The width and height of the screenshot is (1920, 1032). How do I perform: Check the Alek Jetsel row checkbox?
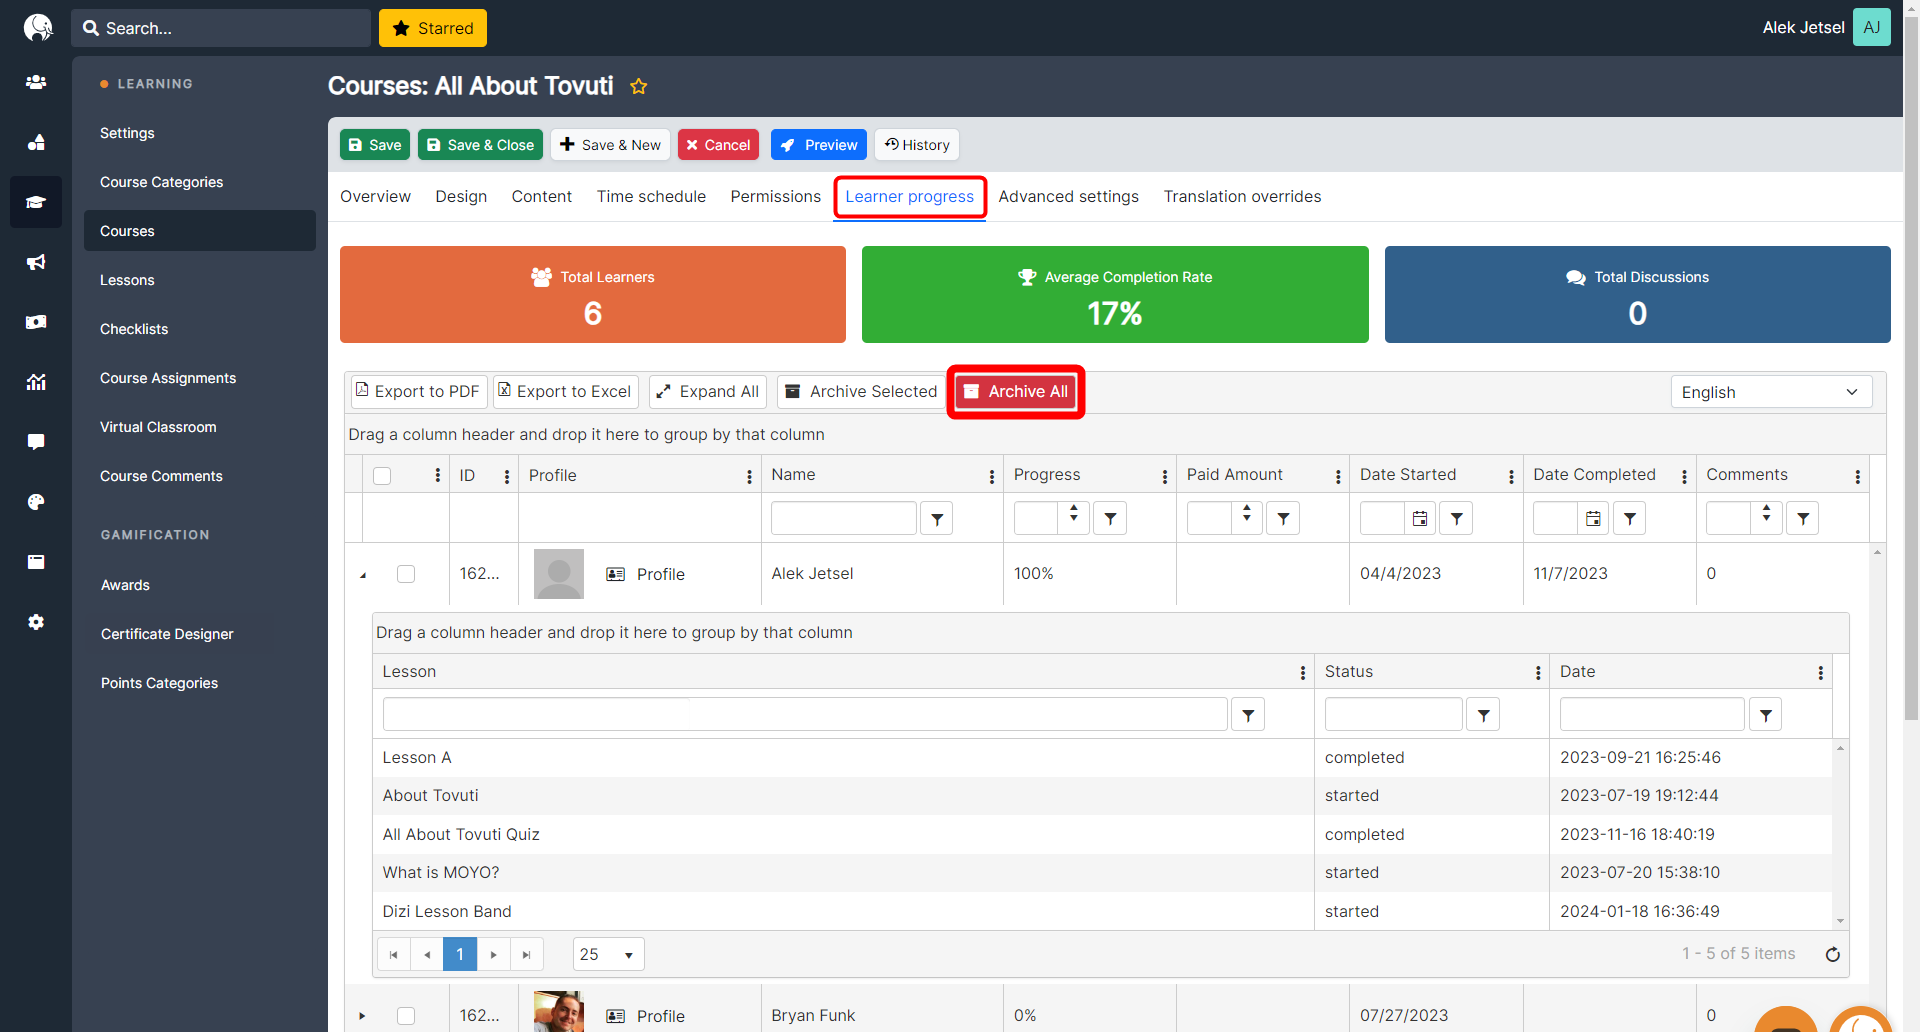click(x=406, y=574)
